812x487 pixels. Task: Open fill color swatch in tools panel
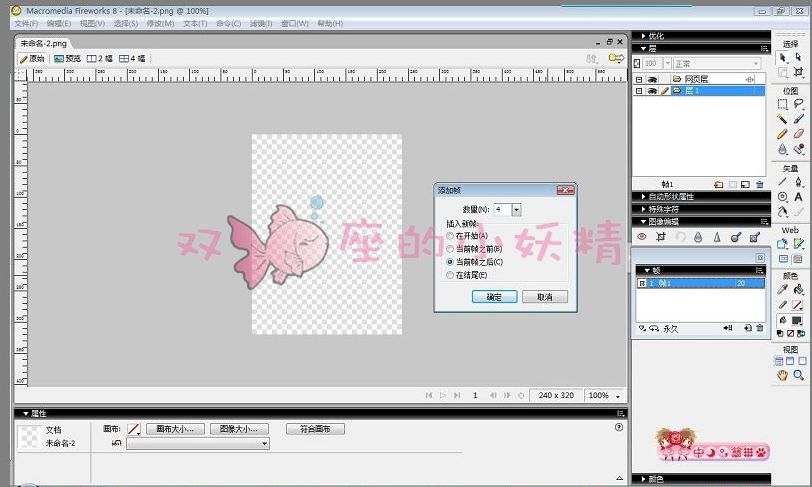[x=798, y=320]
